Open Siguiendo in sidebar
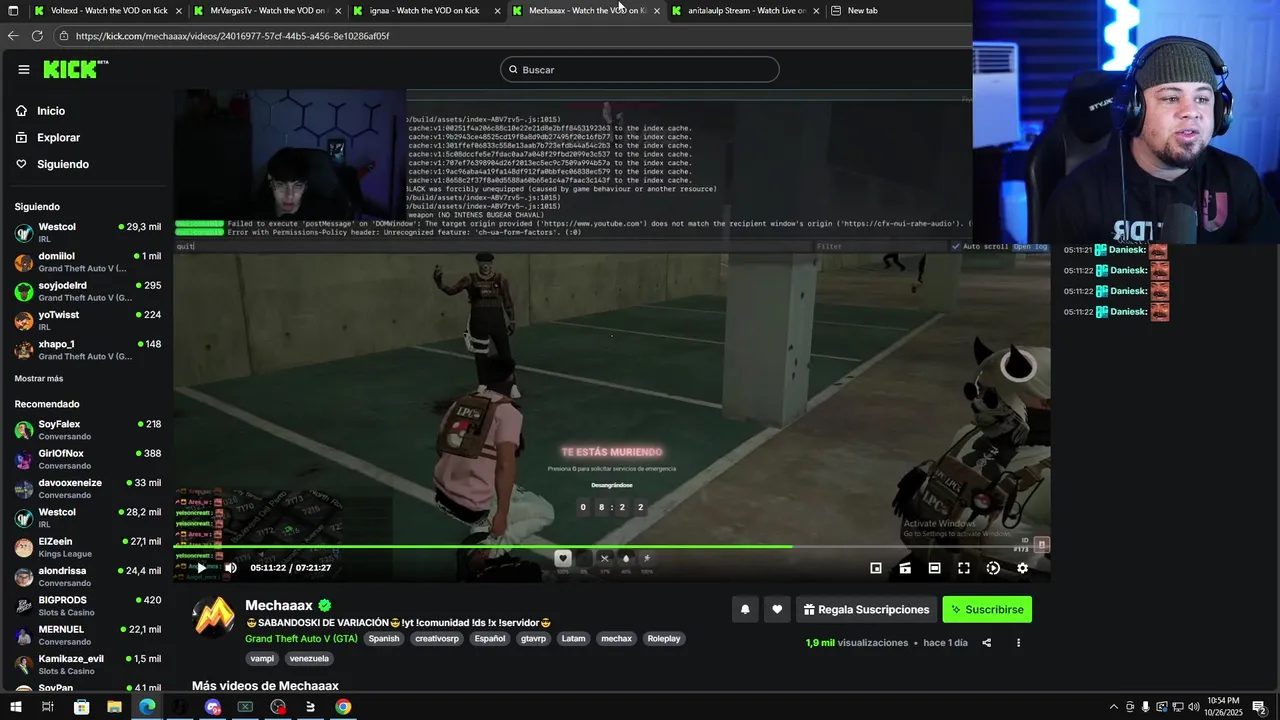This screenshot has width=1280, height=720. coord(63,164)
